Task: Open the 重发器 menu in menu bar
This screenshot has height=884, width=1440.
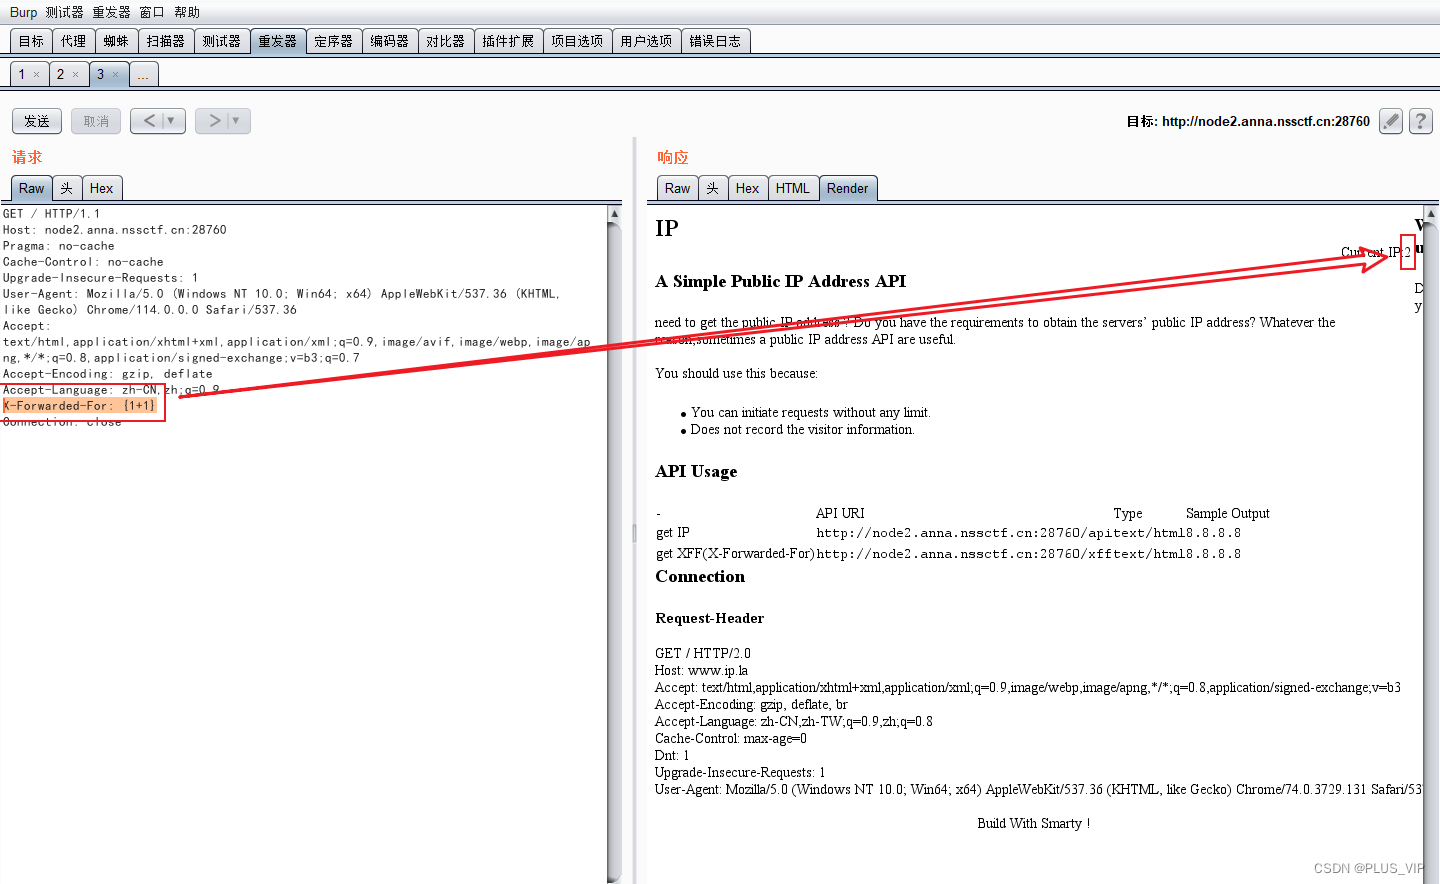Action: [x=111, y=12]
